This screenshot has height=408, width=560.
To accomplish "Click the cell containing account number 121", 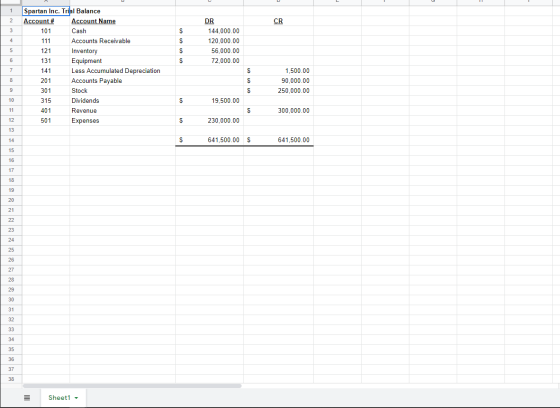I will pyautogui.click(x=46, y=51).
